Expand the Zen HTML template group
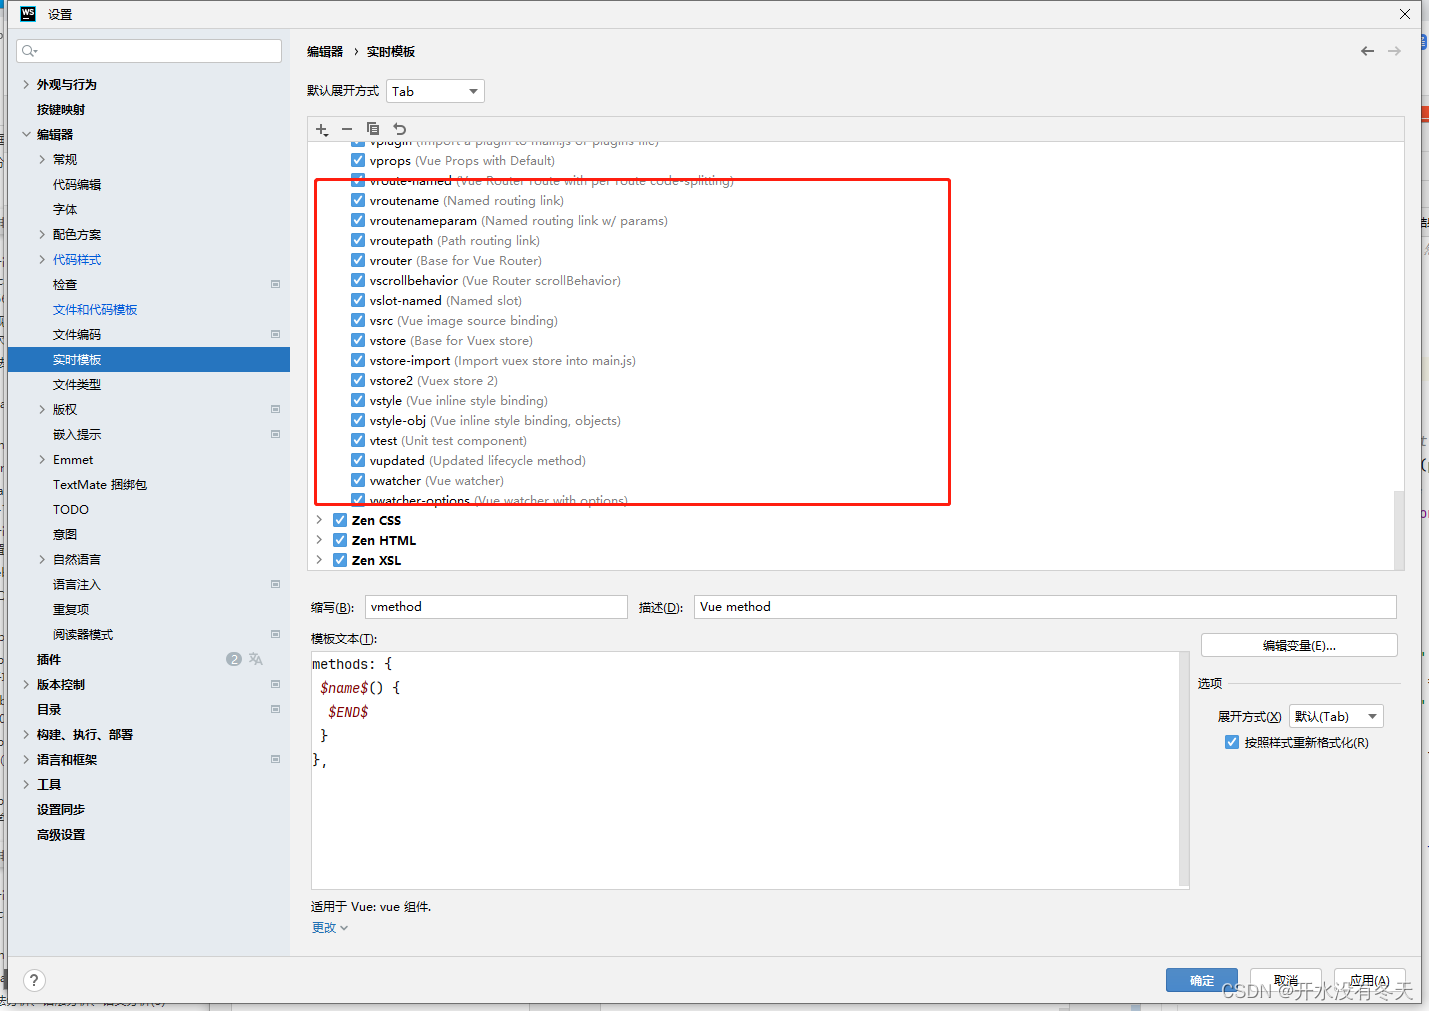Screen dimensions: 1429x1011 click(x=319, y=540)
